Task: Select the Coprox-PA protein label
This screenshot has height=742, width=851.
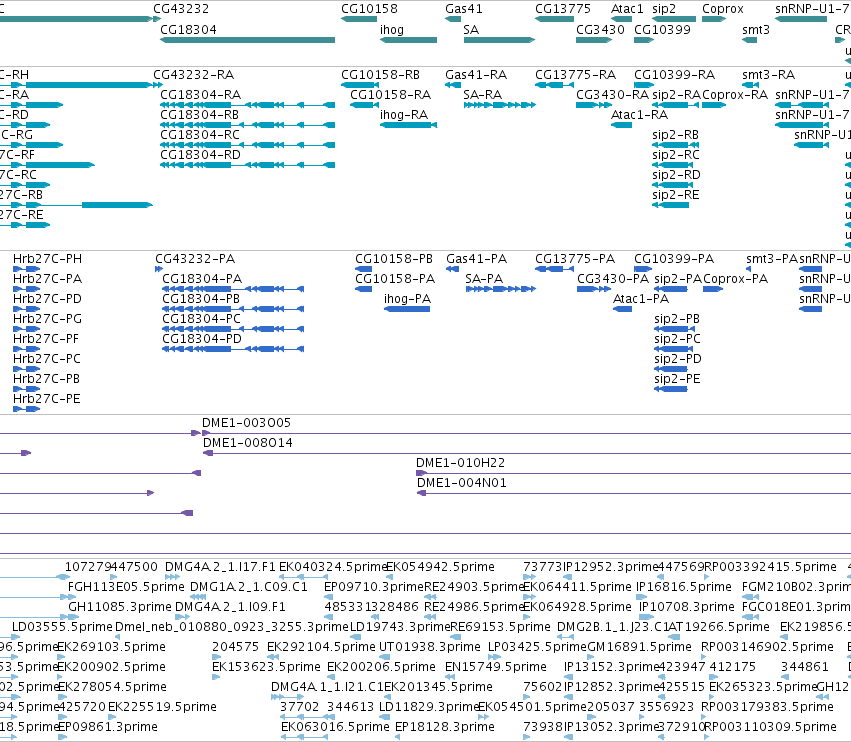Action: coord(735,279)
